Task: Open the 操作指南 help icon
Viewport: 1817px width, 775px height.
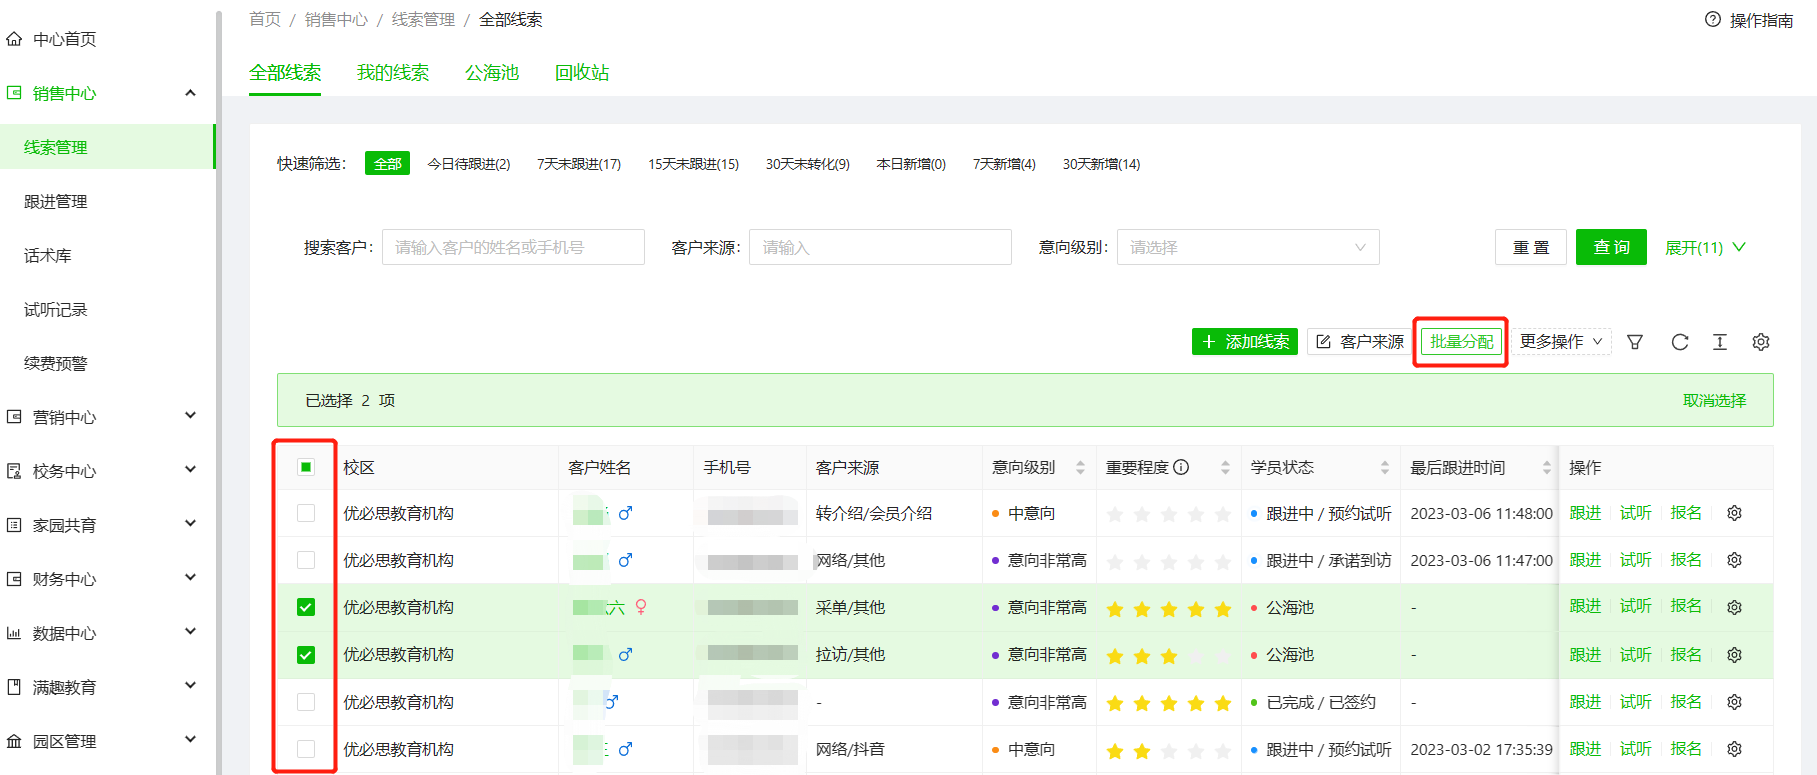Action: [x=1713, y=19]
